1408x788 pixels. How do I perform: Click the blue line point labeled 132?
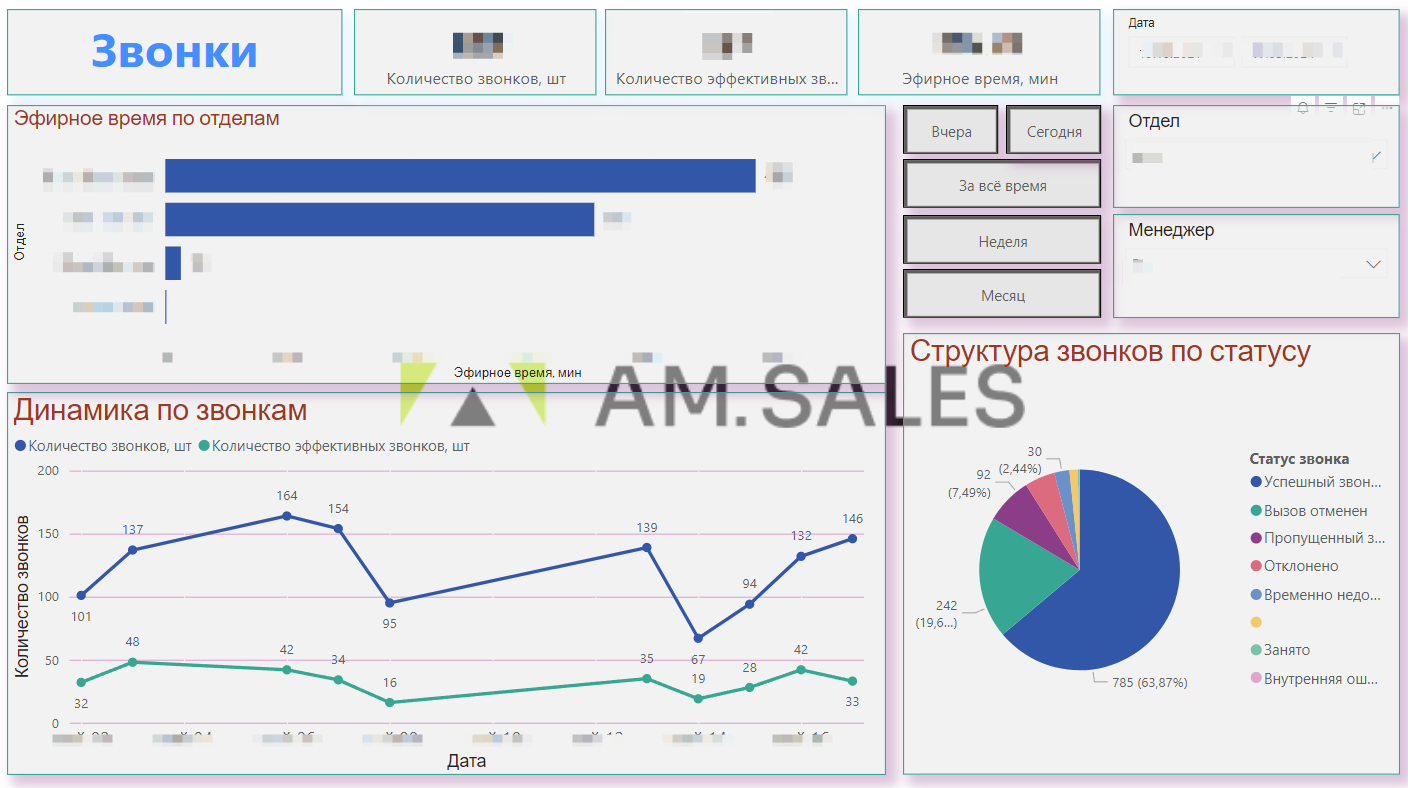coord(801,556)
